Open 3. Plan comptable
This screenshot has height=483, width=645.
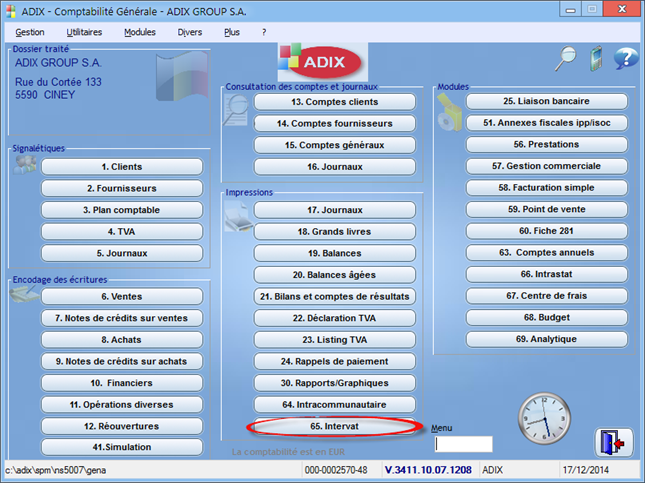(122, 210)
